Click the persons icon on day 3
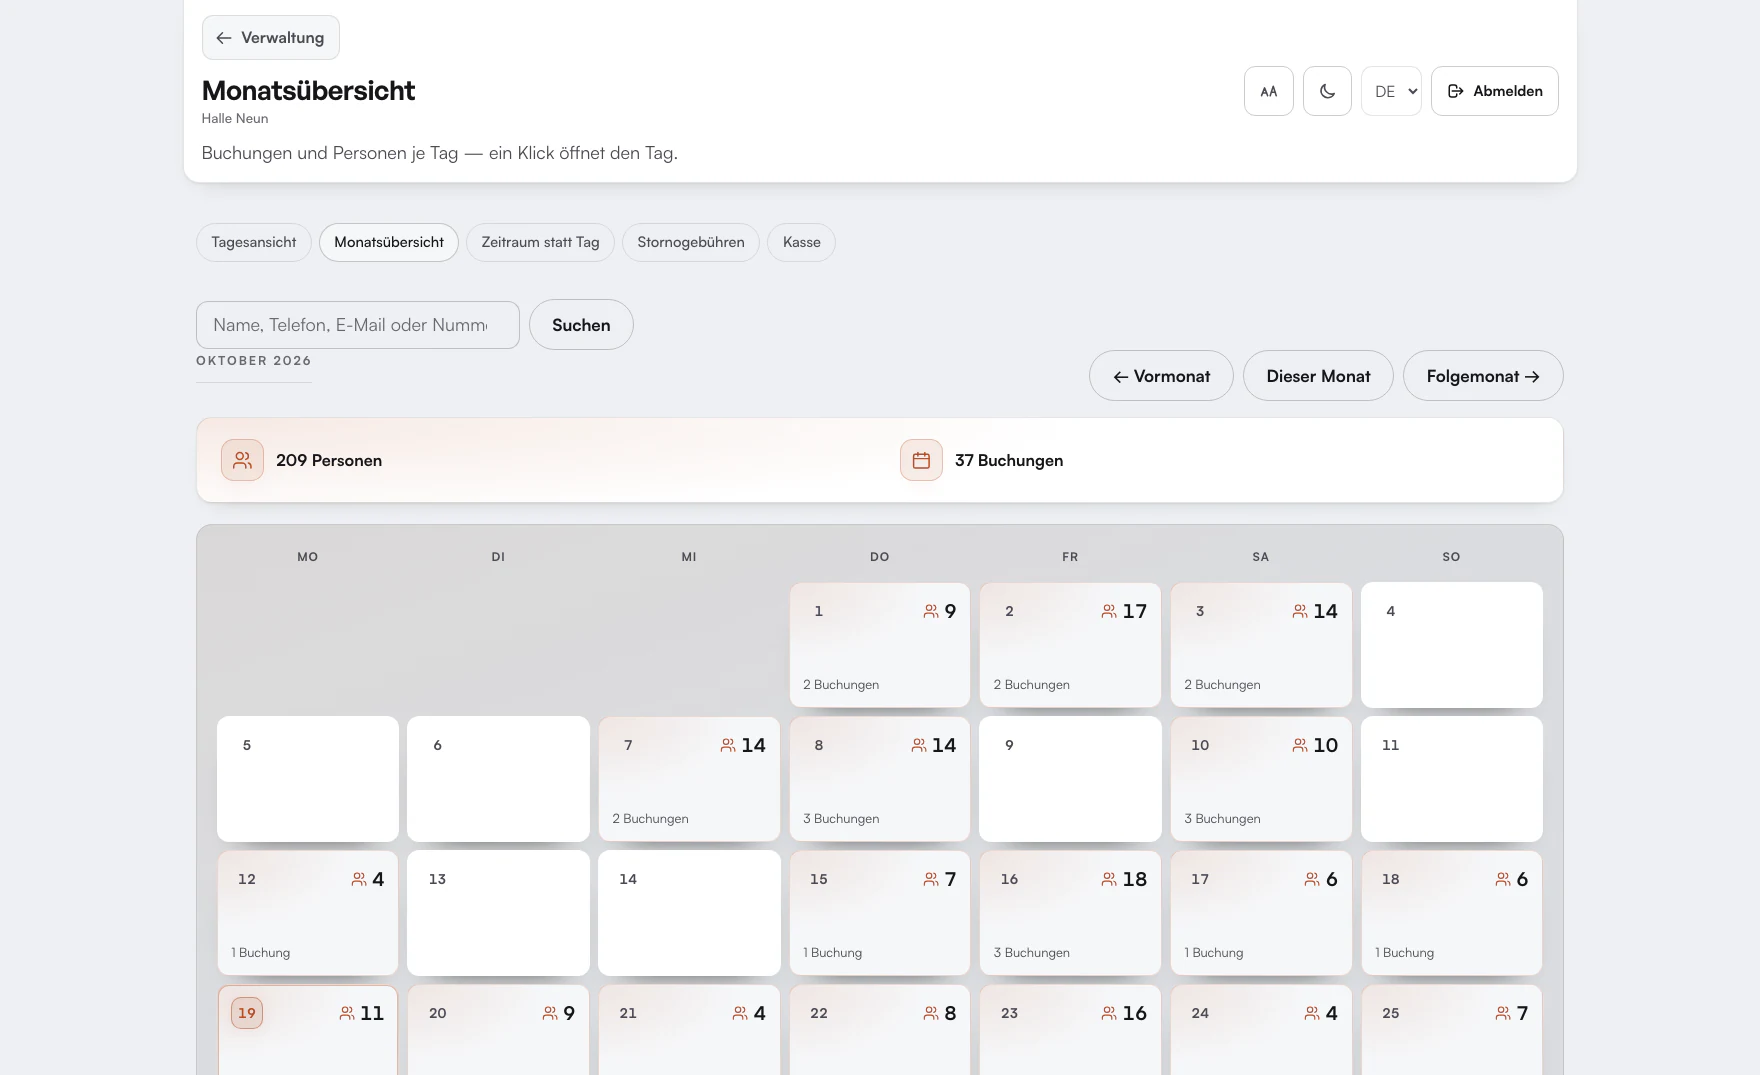The height and width of the screenshot is (1075, 1760). (1300, 611)
